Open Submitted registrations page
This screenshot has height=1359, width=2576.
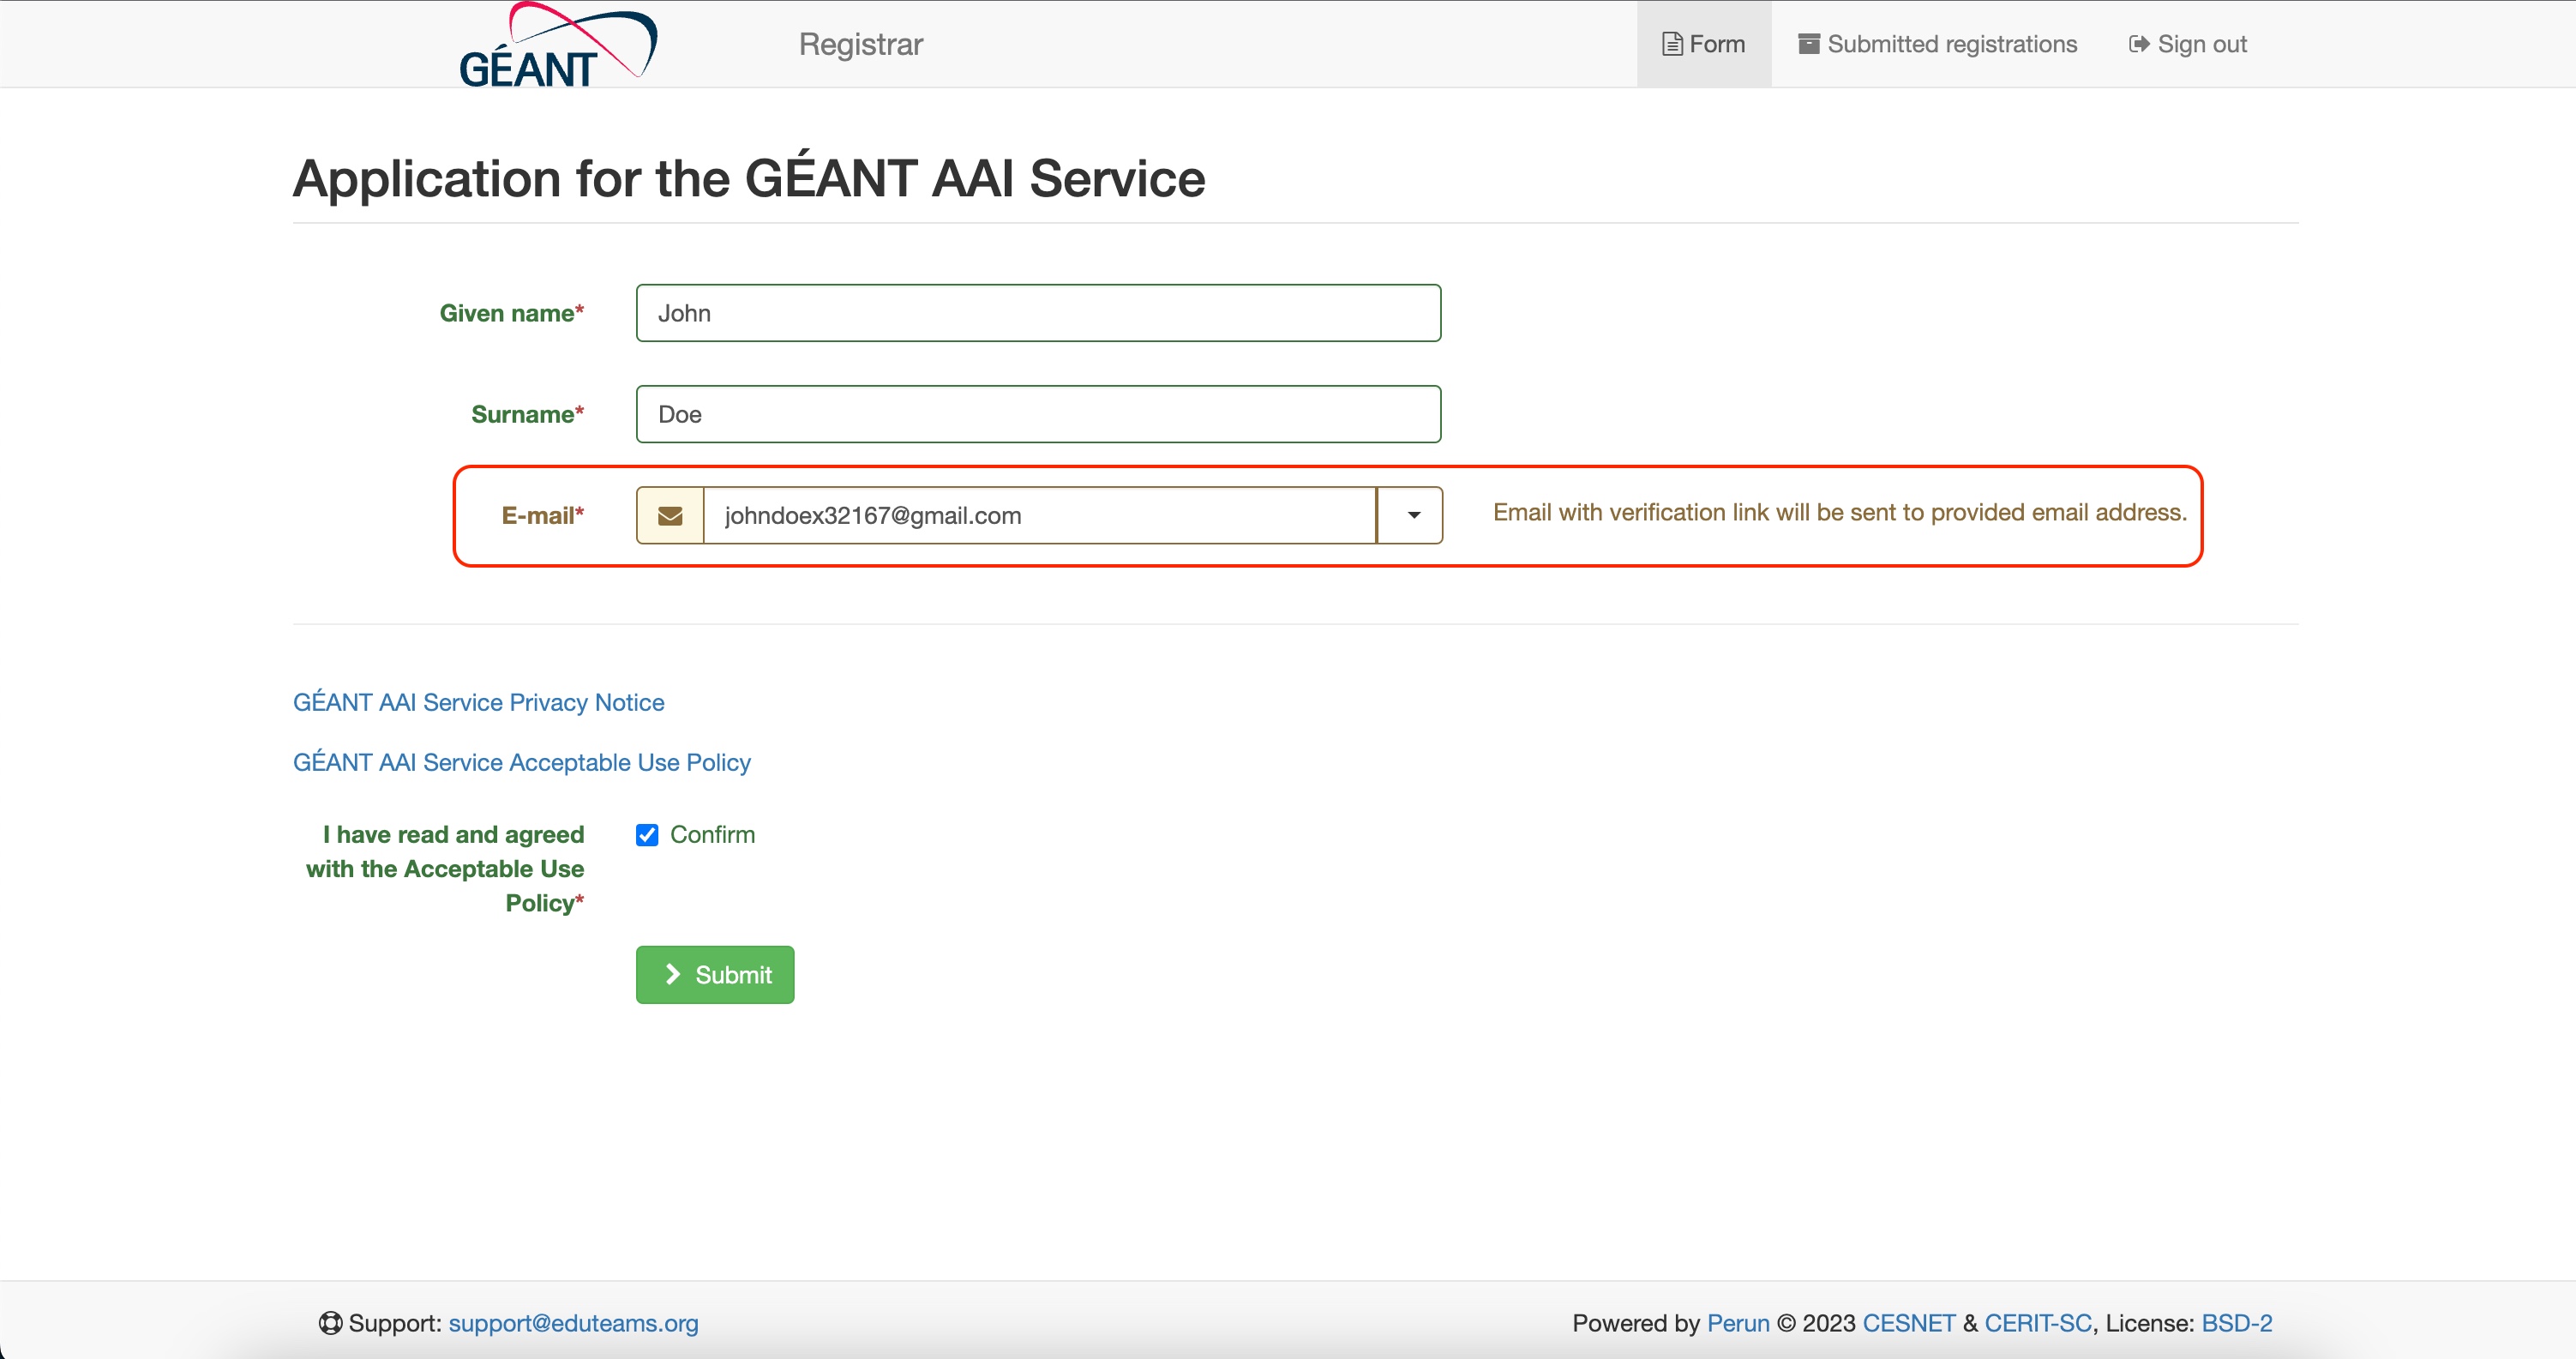tap(1937, 44)
